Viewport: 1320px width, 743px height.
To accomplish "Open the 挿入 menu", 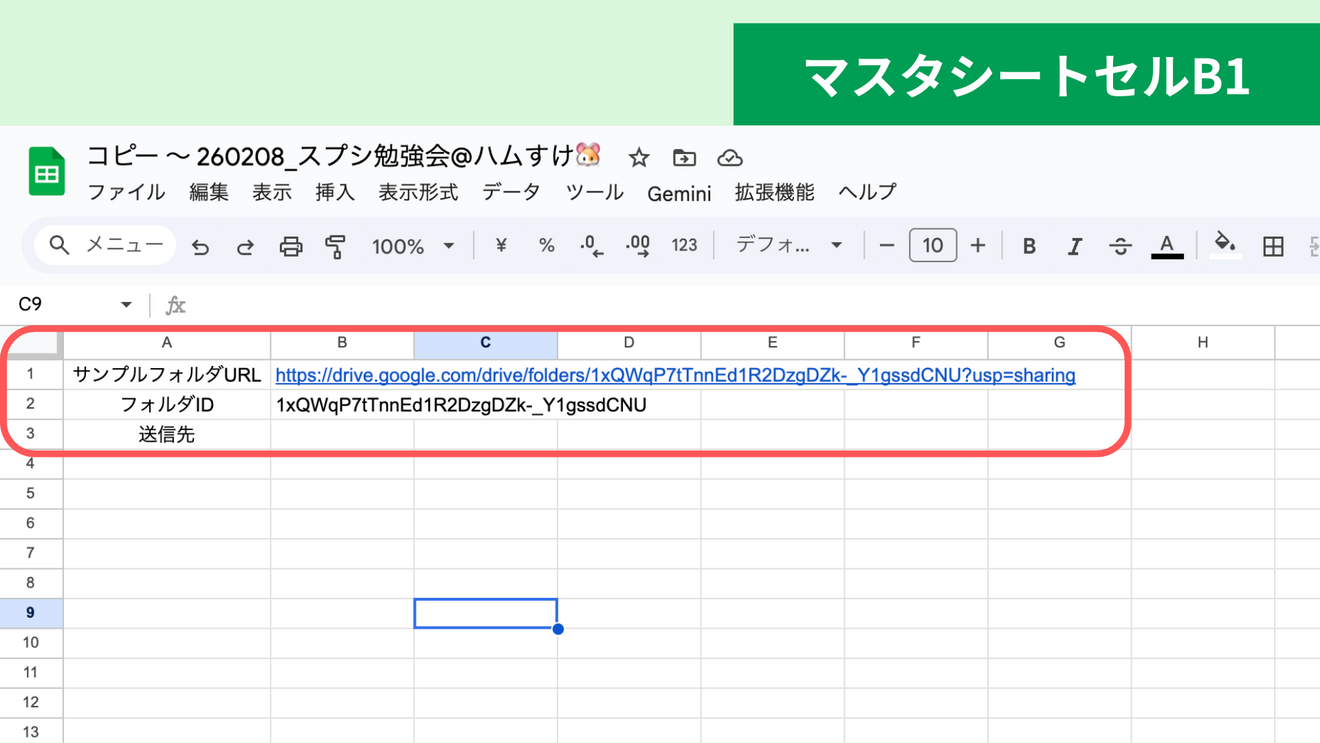I will (335, 193).
